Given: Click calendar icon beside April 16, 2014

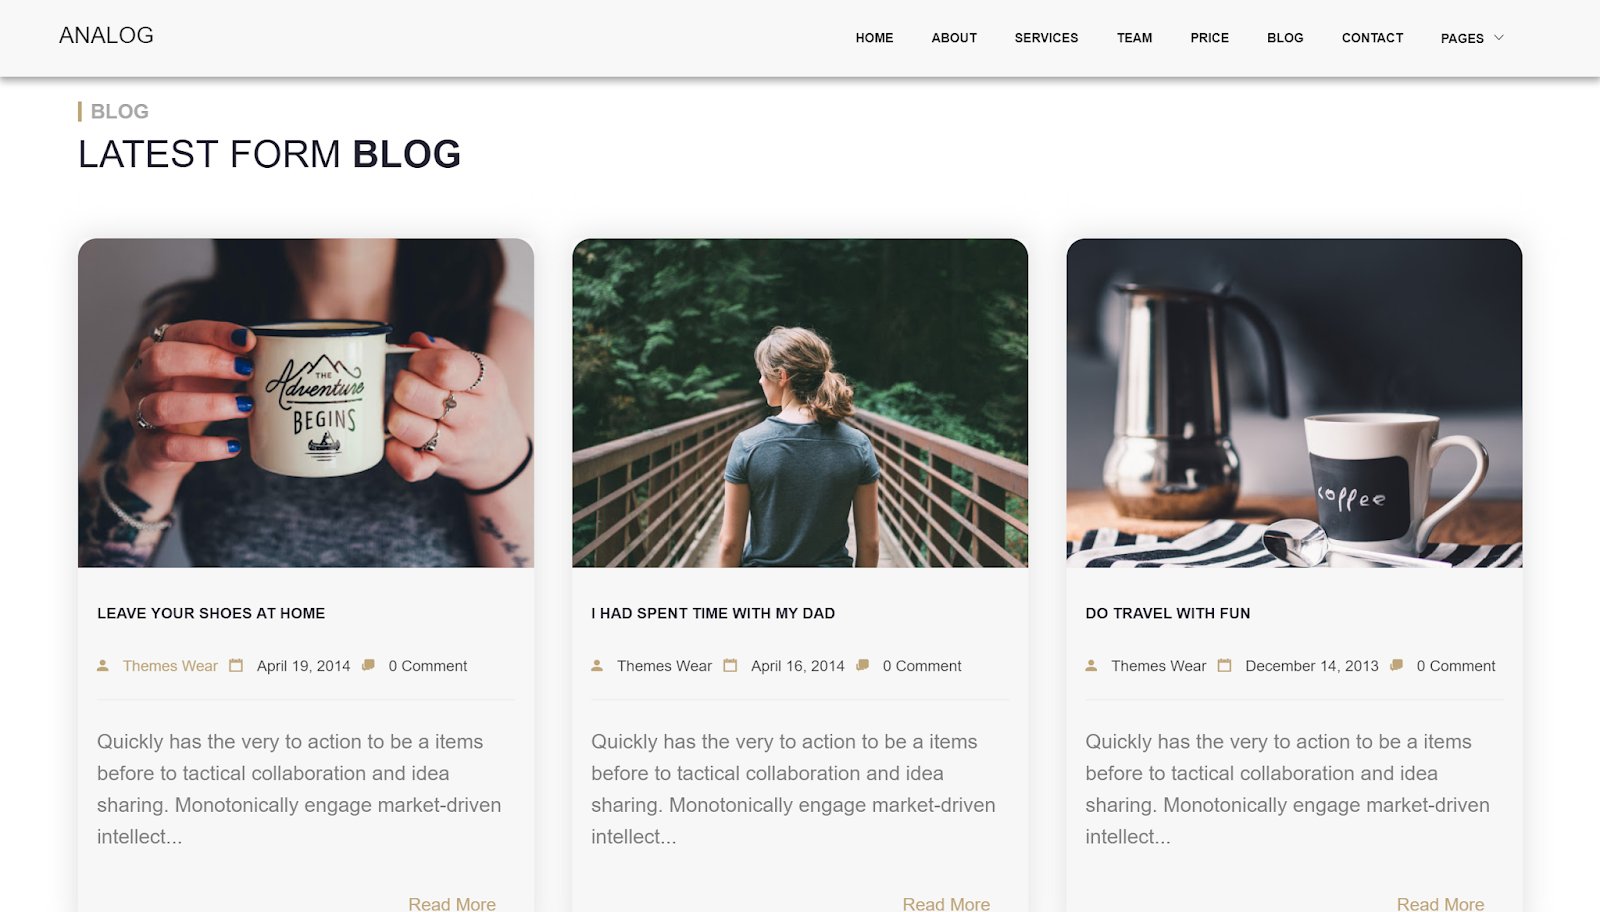Looking at the screenshot, I should (730, 666).
